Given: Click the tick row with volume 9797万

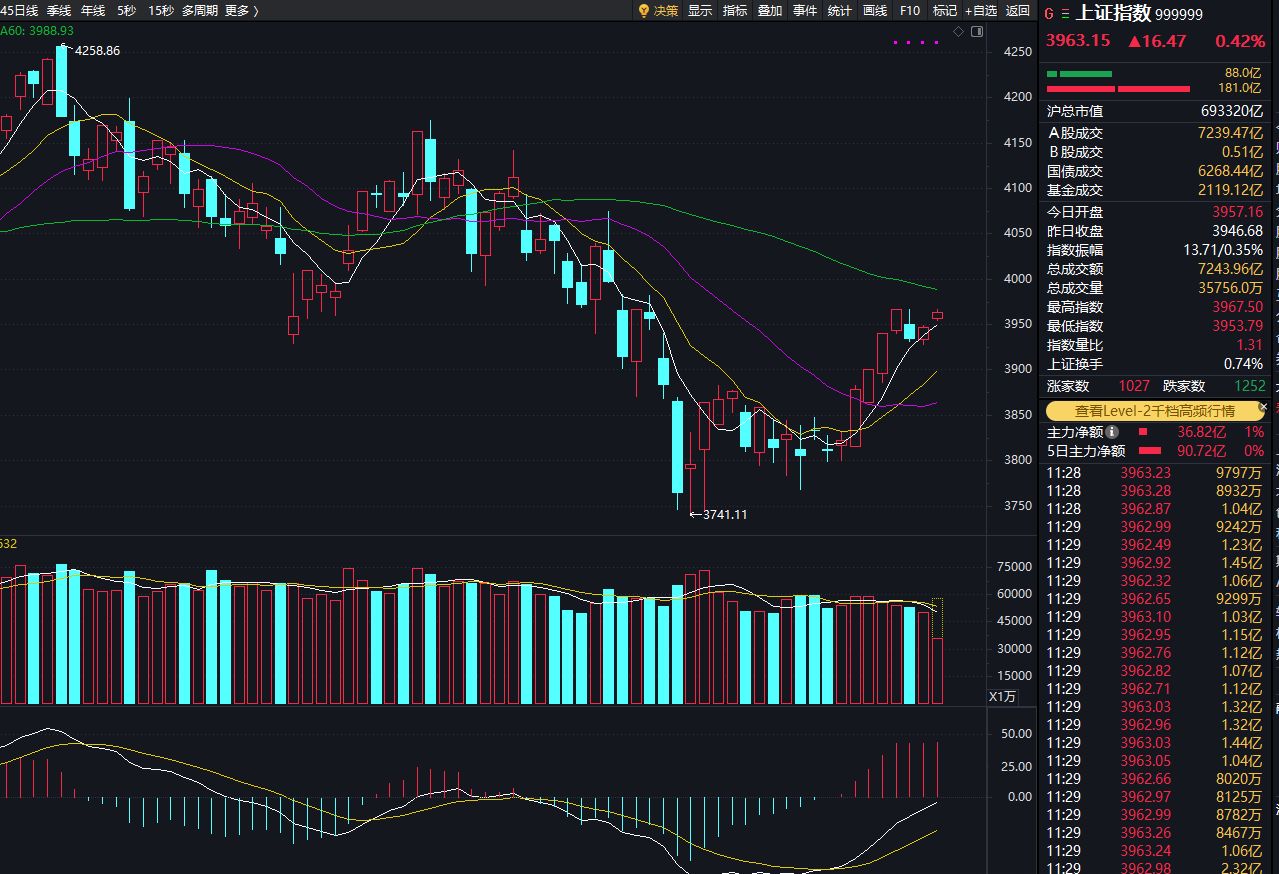Looking at the screenshot, I should 1154,473.
